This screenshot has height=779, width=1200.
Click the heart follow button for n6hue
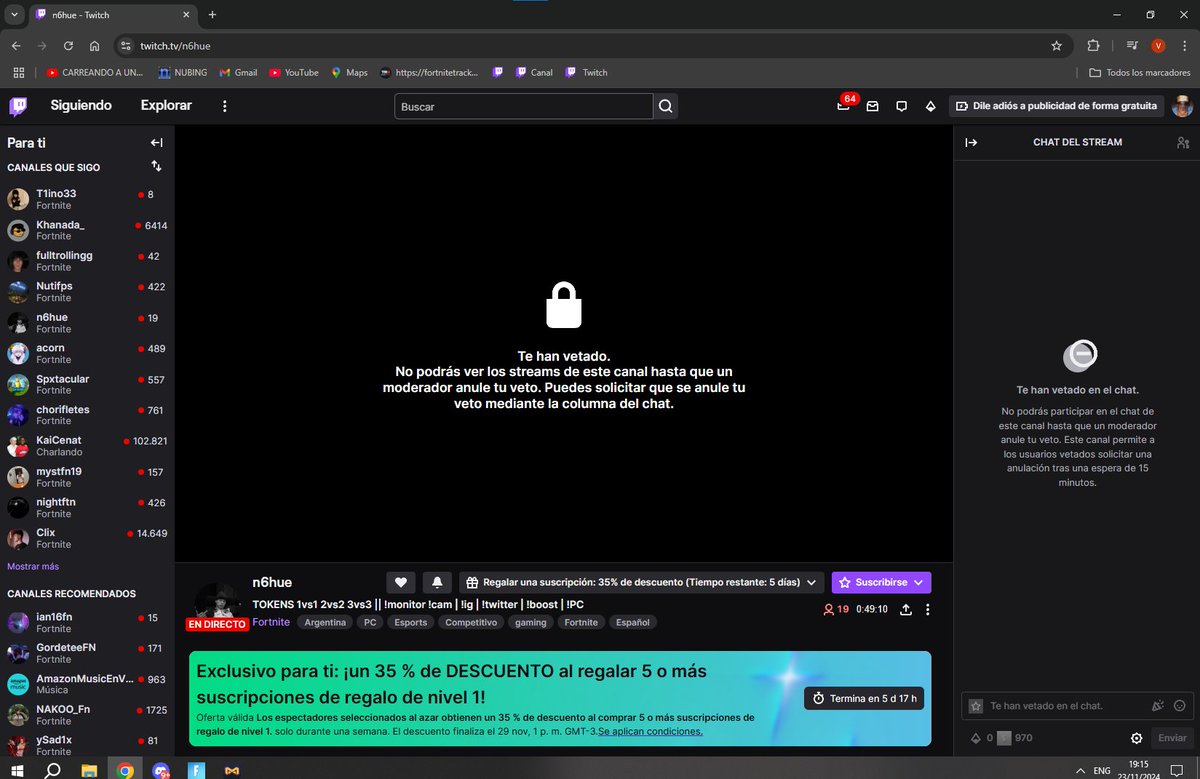click(400, 582)
